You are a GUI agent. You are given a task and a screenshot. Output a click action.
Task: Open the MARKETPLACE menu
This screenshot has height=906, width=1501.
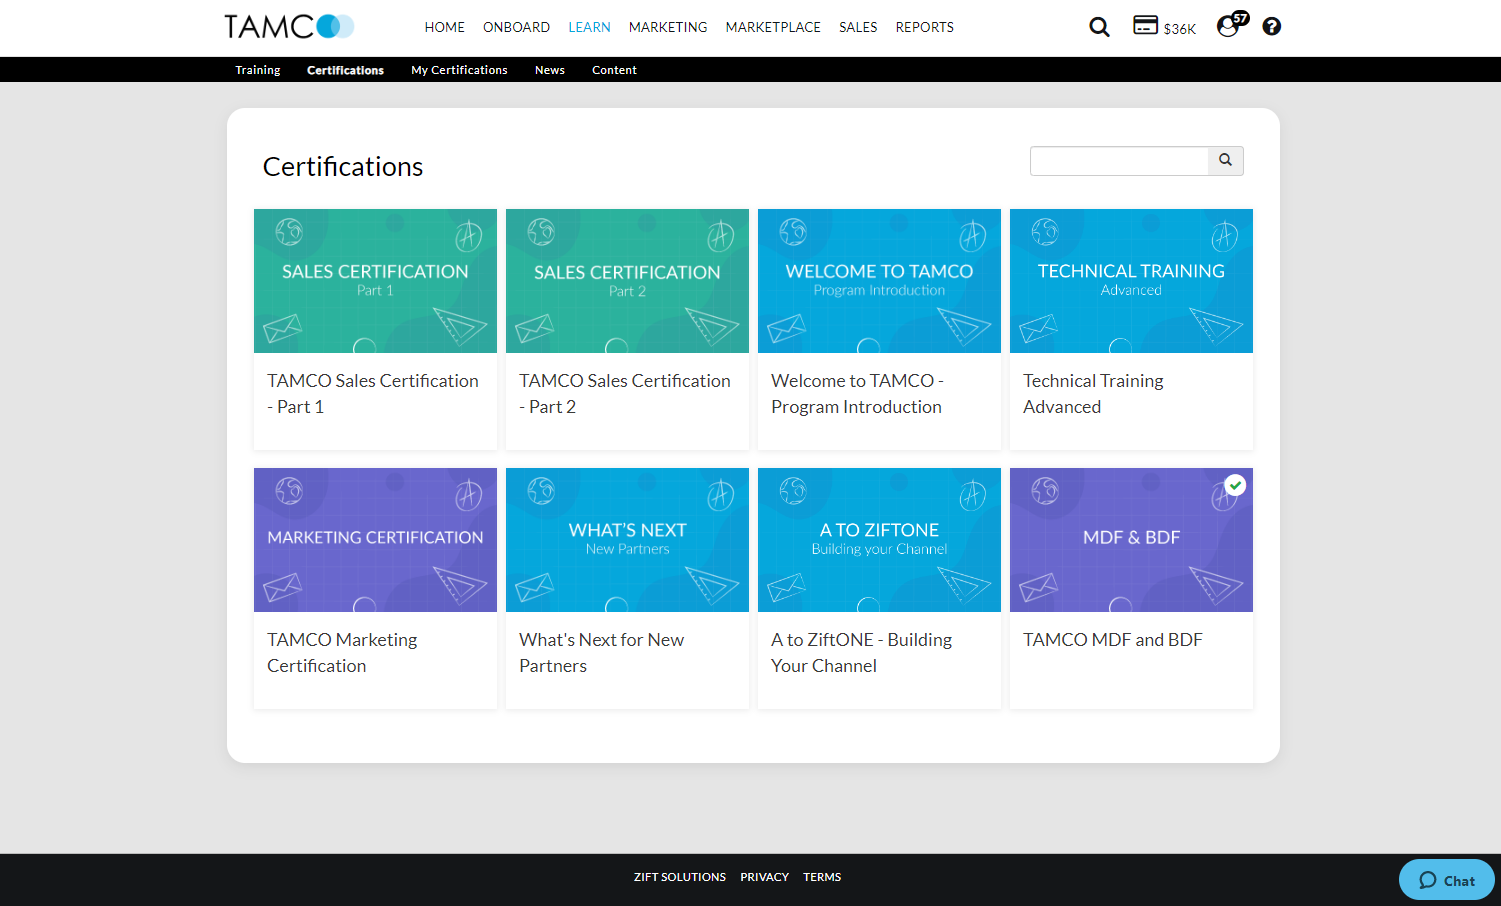773,27
